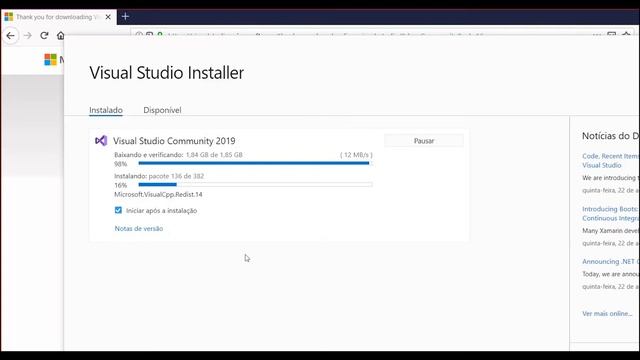Click the install progress bar at 16%

[255, 184]
